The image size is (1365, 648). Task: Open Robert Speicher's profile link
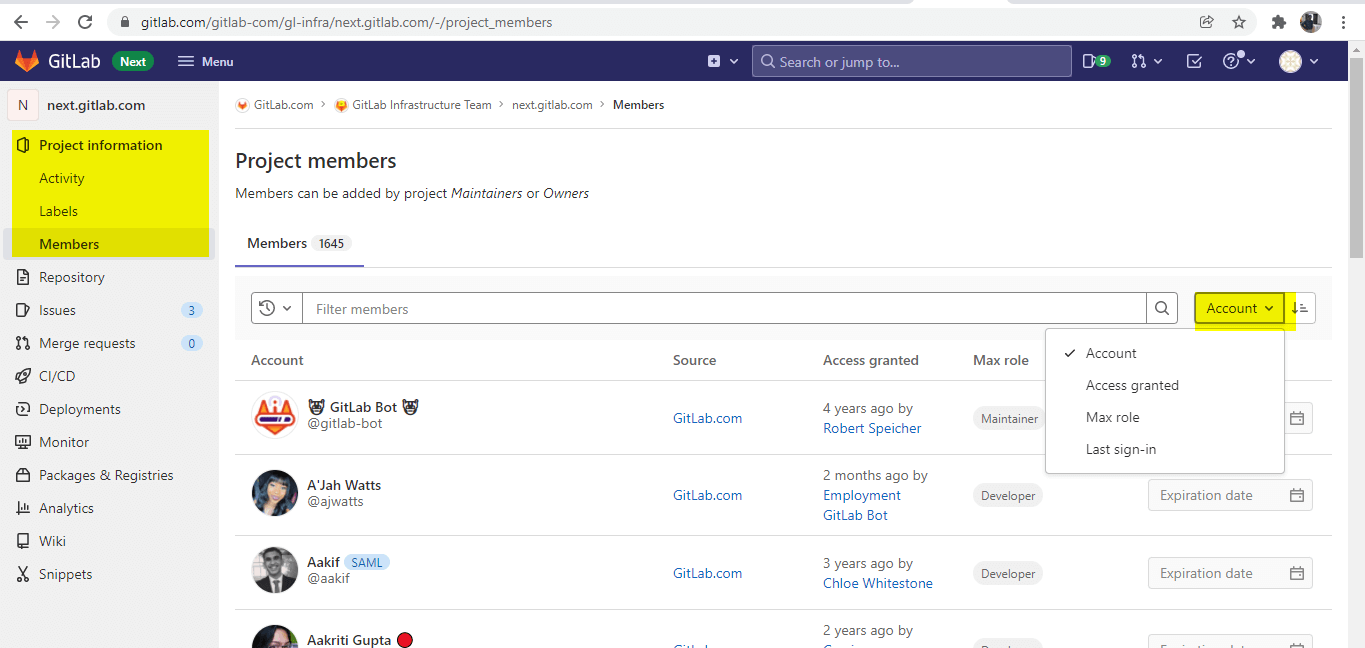[871, 428]
